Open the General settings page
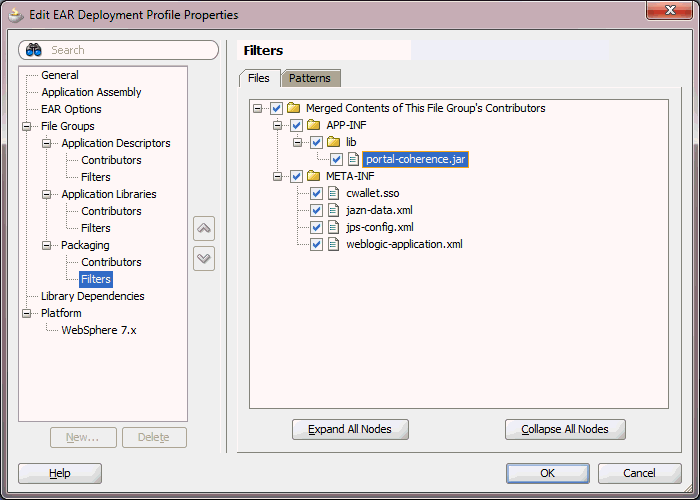Viewport: 700px width, 500px height. click(60, 75)
